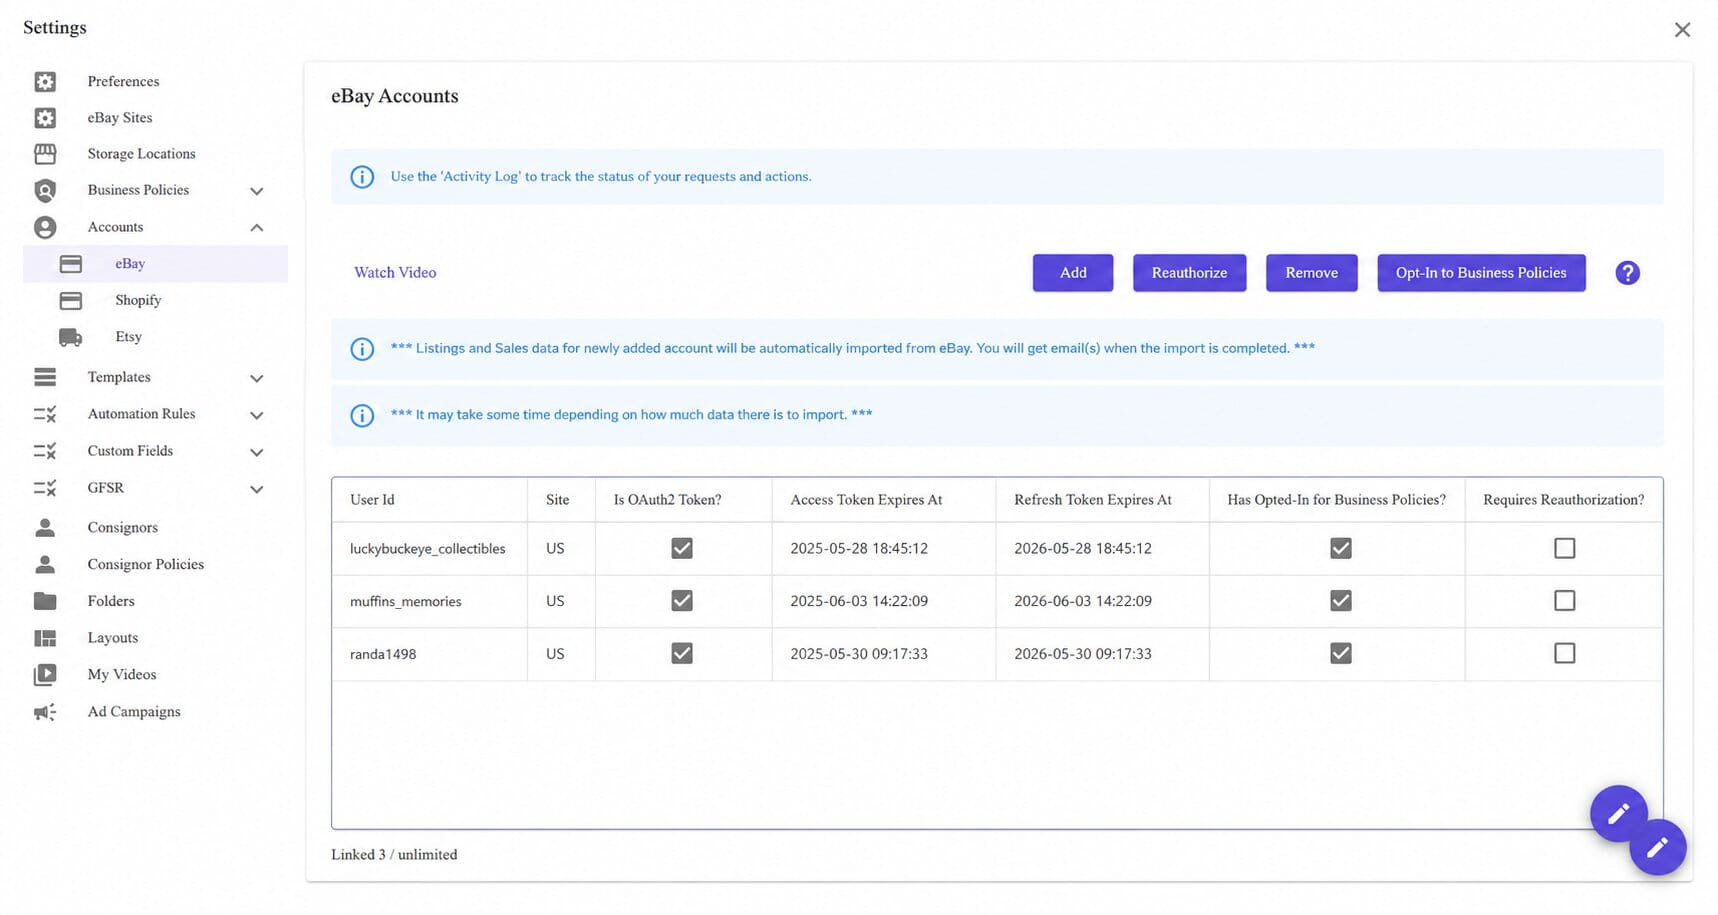Open help via the question mark icon

tap(1627, 273)
